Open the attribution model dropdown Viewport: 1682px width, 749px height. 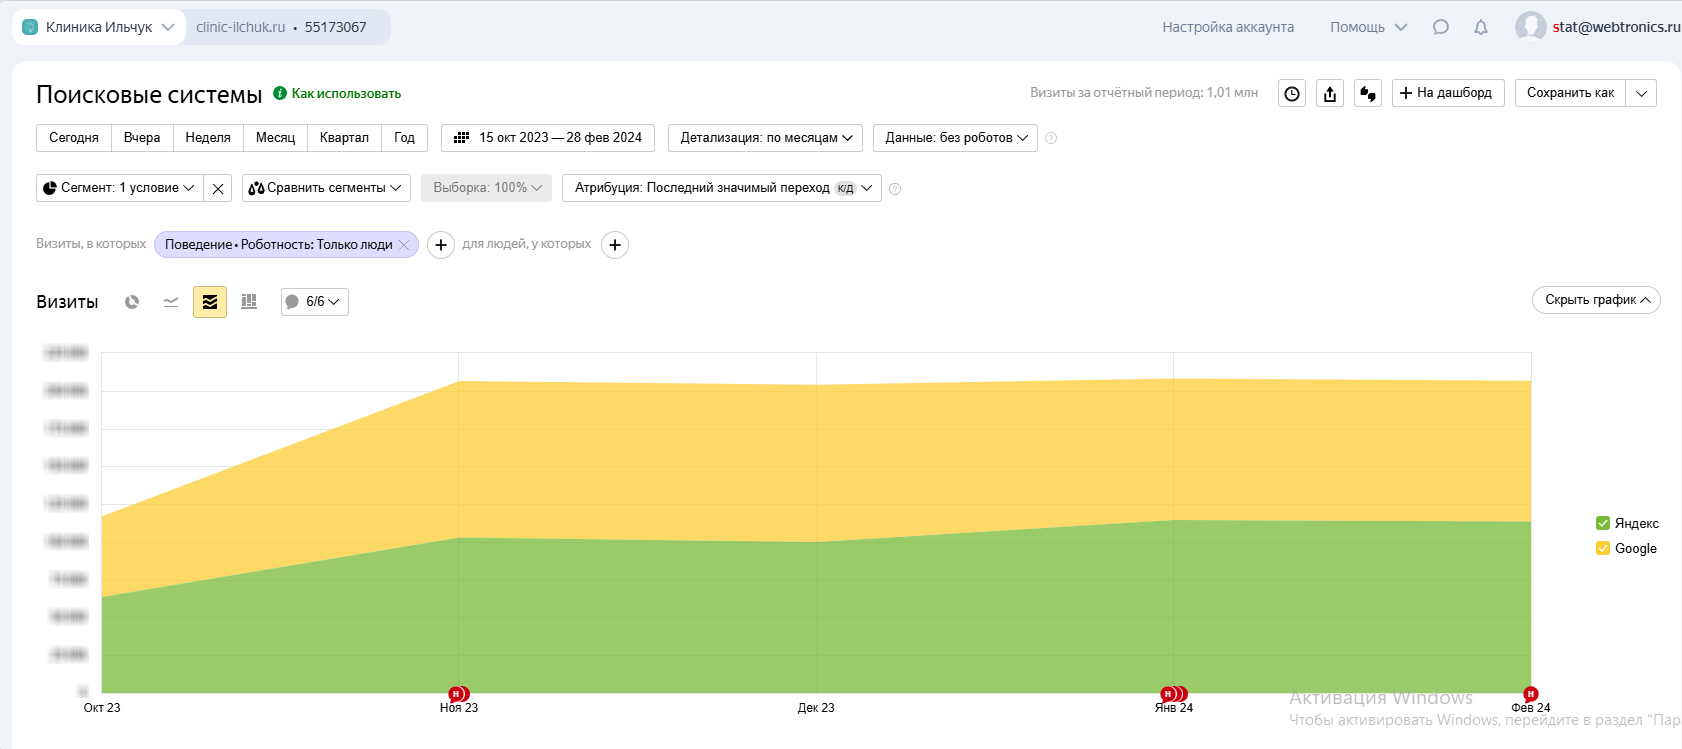(x=721, y=188)
